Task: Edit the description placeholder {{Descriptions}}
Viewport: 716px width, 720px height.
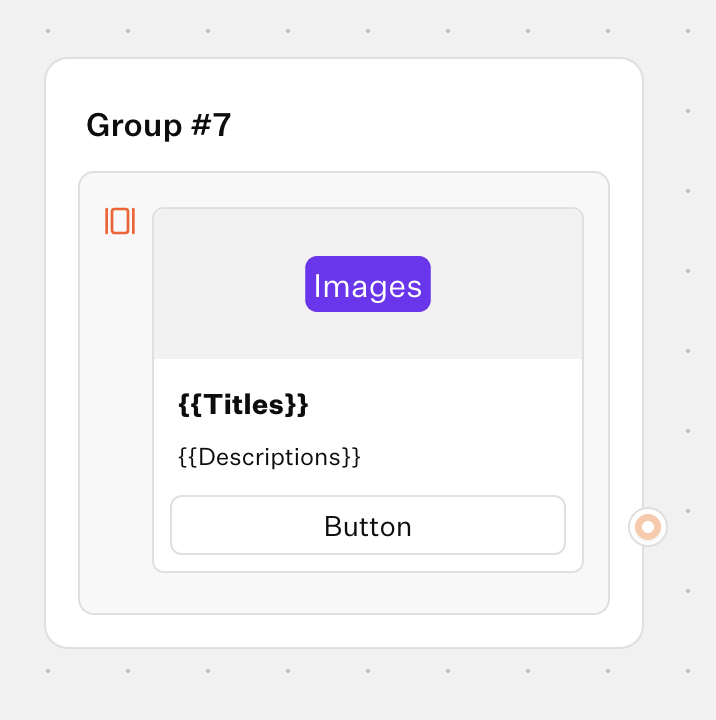Action: 269,457
